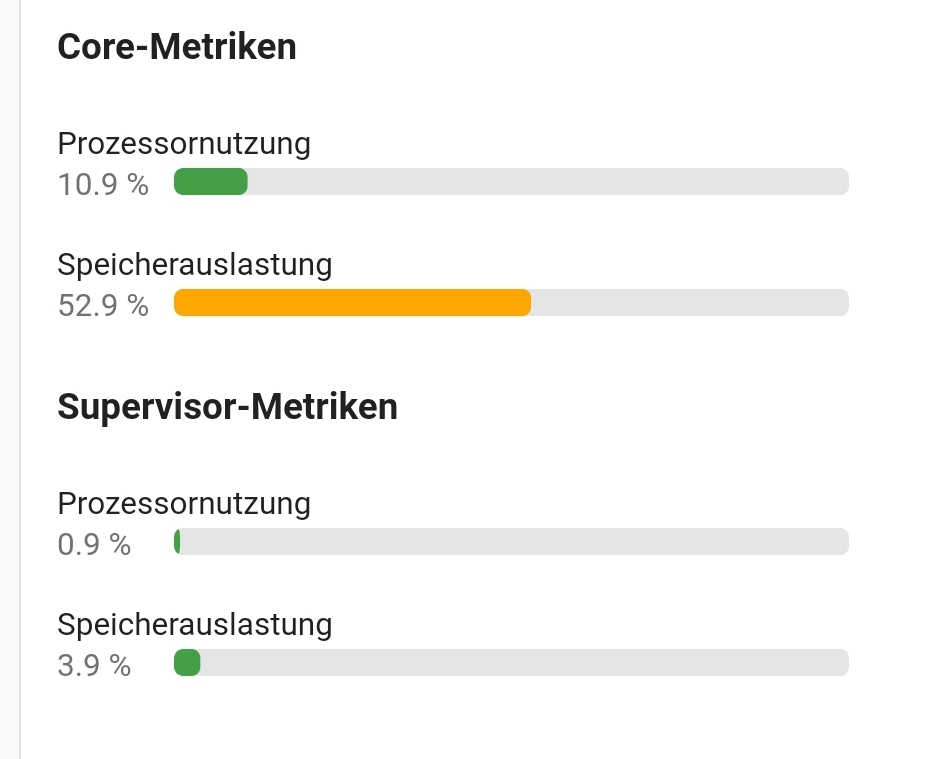This screenshot has width=944, height=759.
Task: Select the 52.9 % memory value
Action: point(103,305)
